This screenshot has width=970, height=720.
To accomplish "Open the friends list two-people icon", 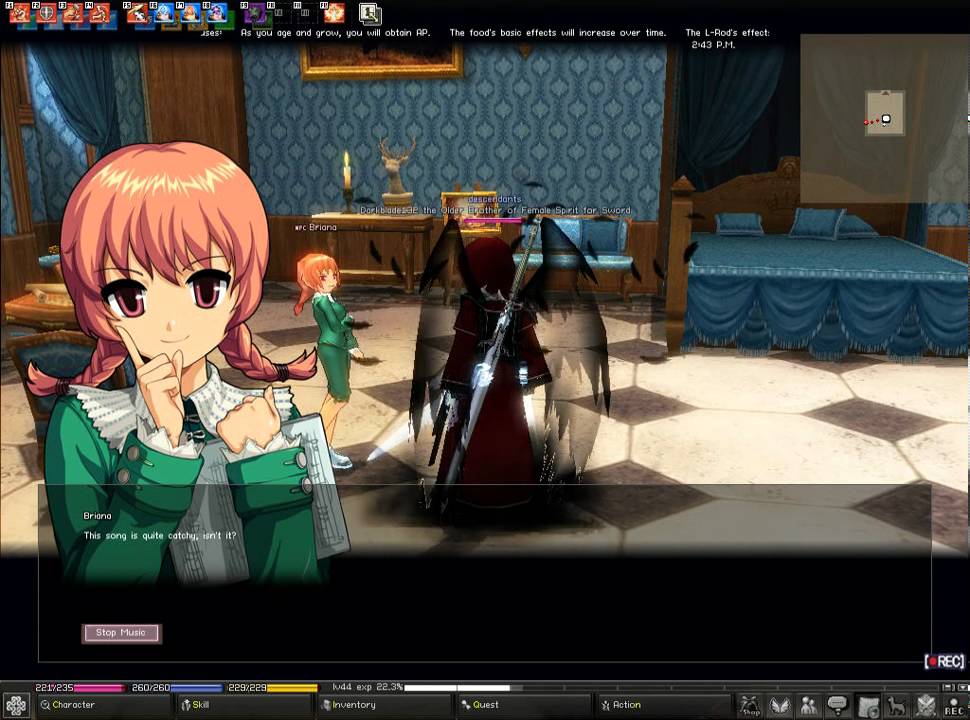I will pyautogui.click(x=809, y=705).
